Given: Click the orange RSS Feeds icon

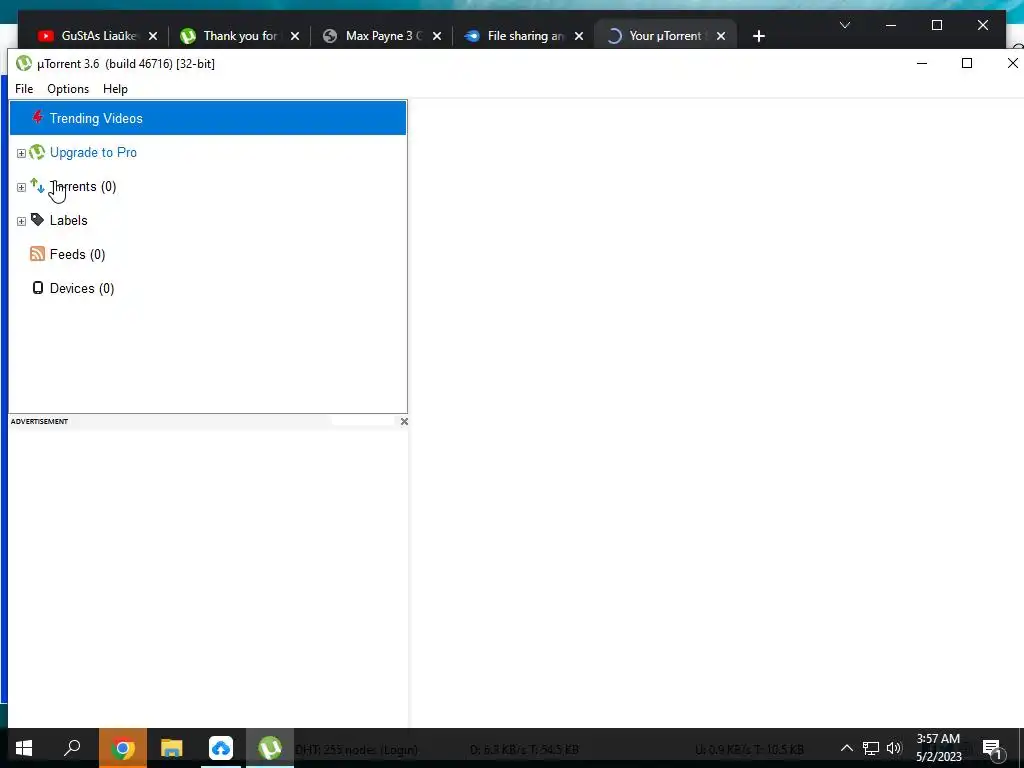Looking at the screenshot, I should (37, 254).
